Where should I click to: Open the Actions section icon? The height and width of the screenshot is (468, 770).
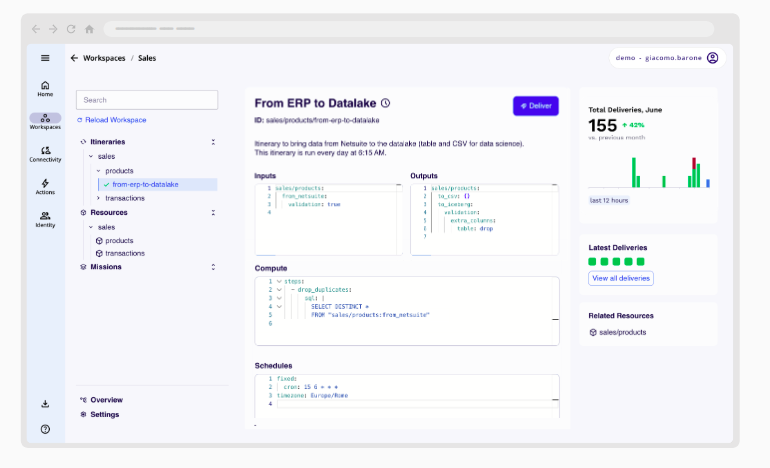pyautogui.click(x=45, y=185)
